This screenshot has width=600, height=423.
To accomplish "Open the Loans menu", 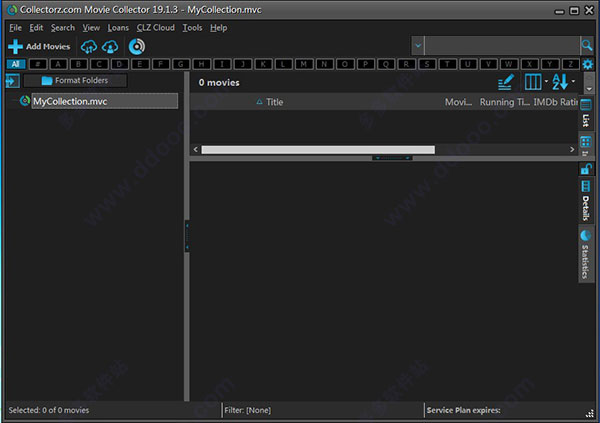I will point(118,28).
